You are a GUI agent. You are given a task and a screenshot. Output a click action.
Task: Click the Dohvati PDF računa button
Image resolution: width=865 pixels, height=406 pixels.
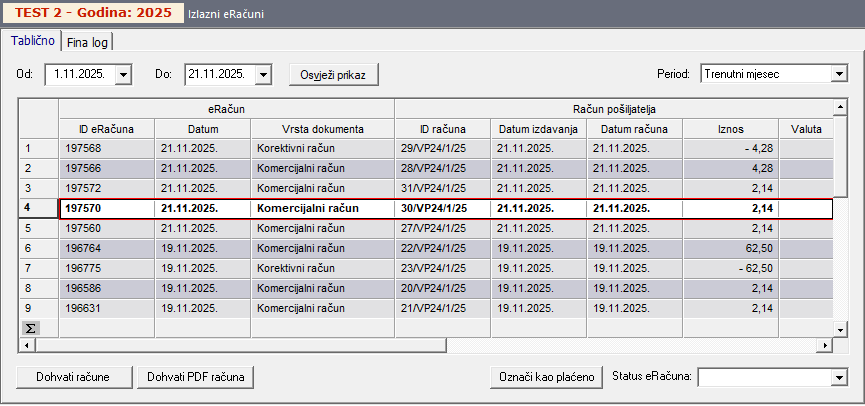(x=196, y=377)
